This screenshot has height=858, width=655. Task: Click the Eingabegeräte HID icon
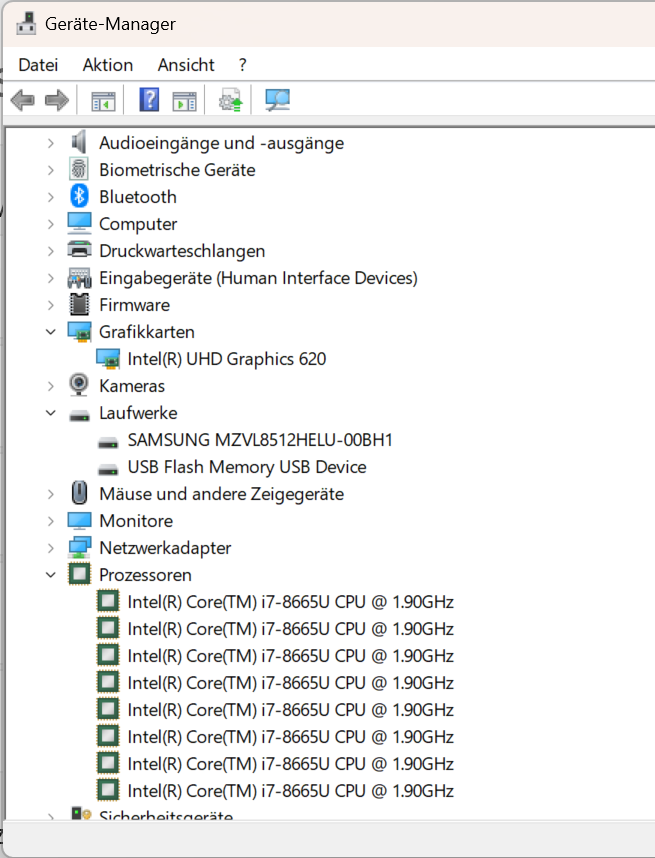pos(79,277)
